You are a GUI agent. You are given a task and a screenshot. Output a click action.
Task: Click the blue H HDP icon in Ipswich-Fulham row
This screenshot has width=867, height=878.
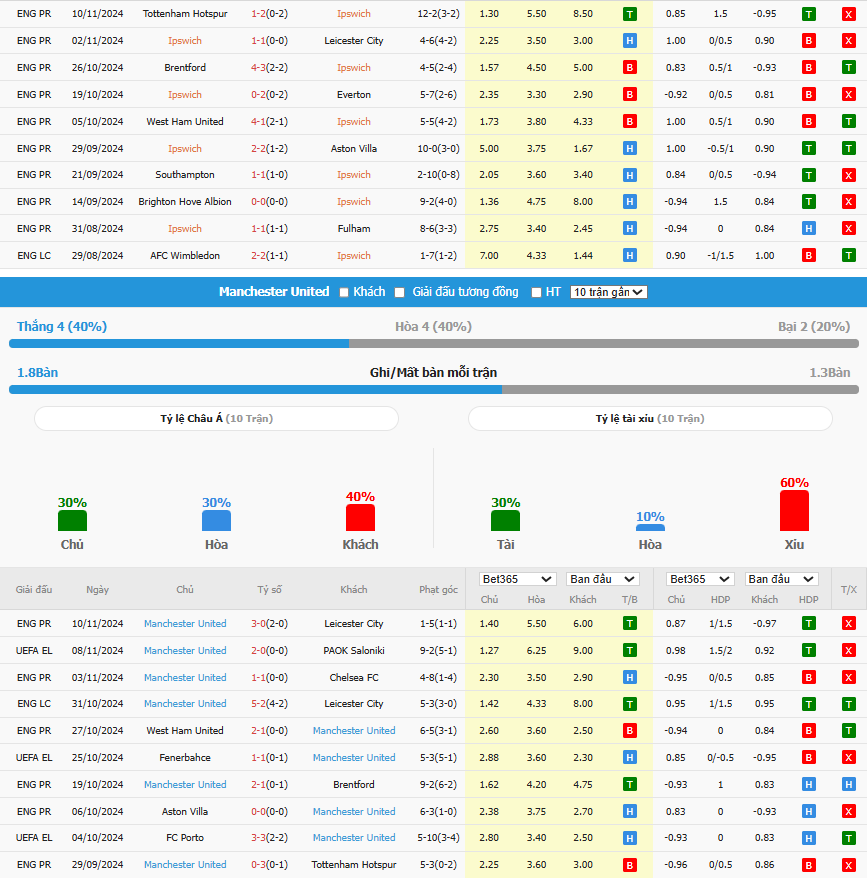808,228
